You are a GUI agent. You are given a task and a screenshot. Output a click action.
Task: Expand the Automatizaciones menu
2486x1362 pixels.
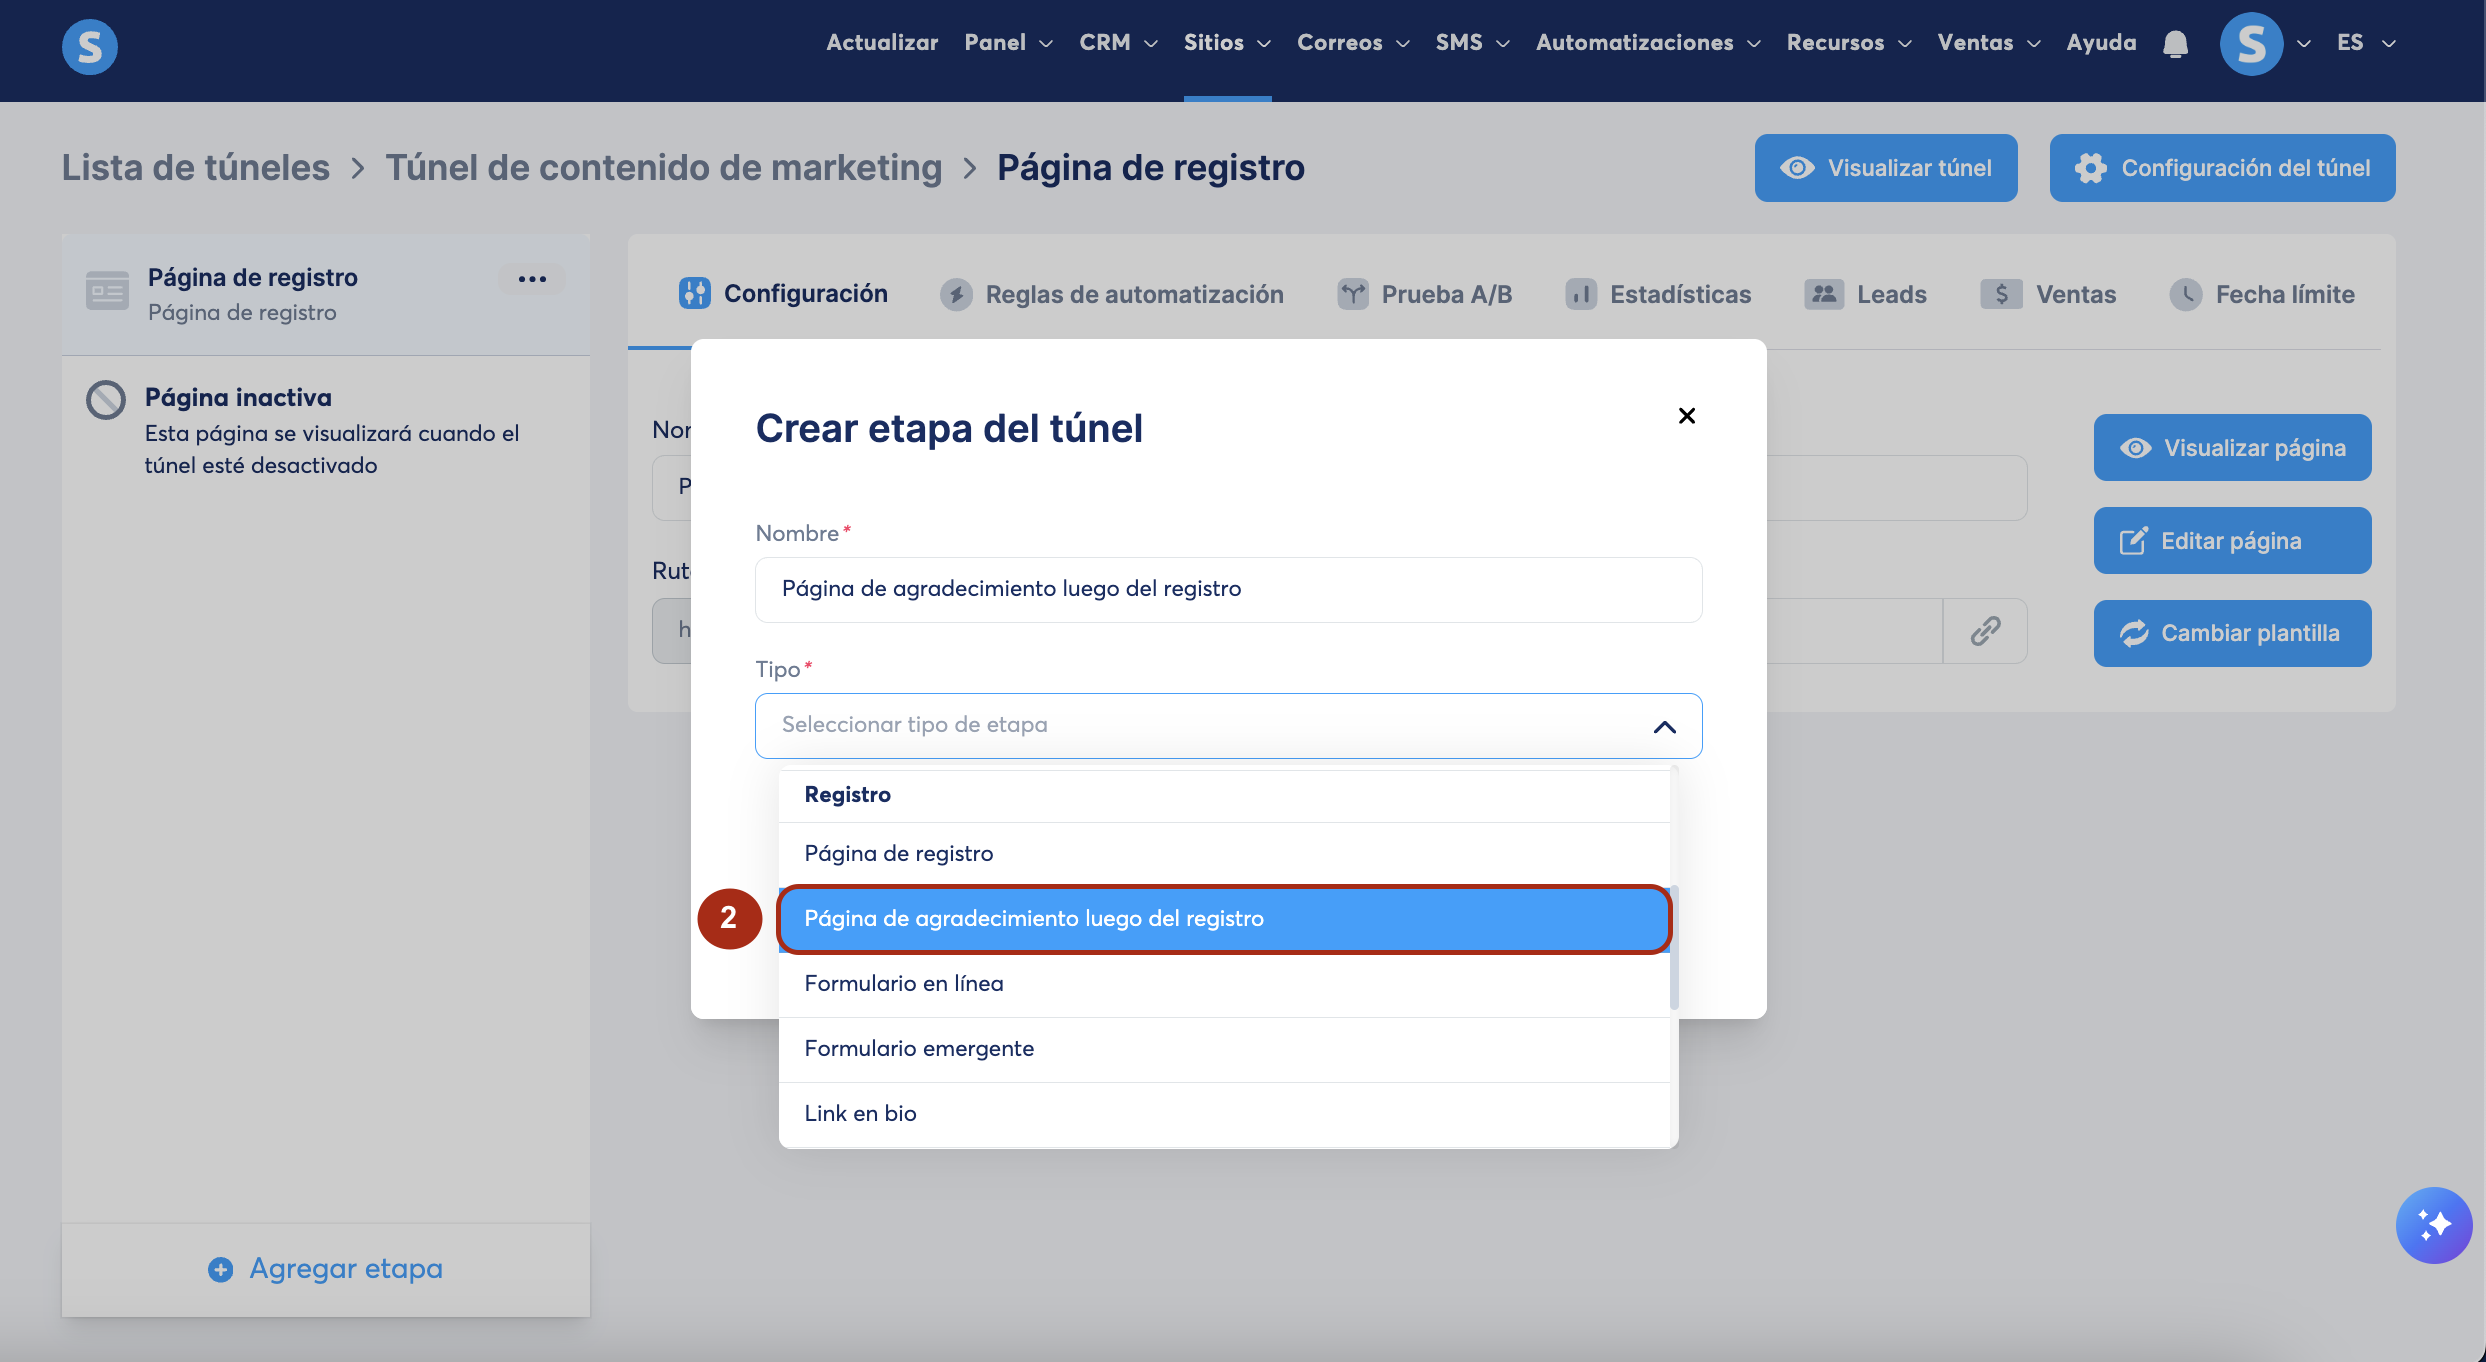[1647, 43]
